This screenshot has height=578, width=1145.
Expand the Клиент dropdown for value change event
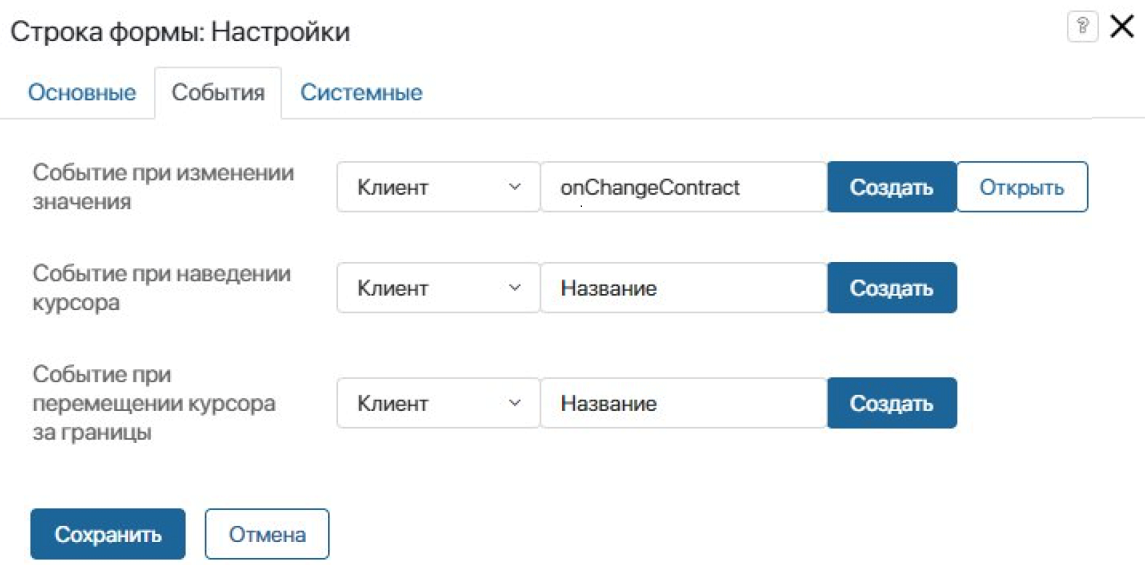click(x=437, y=187)
